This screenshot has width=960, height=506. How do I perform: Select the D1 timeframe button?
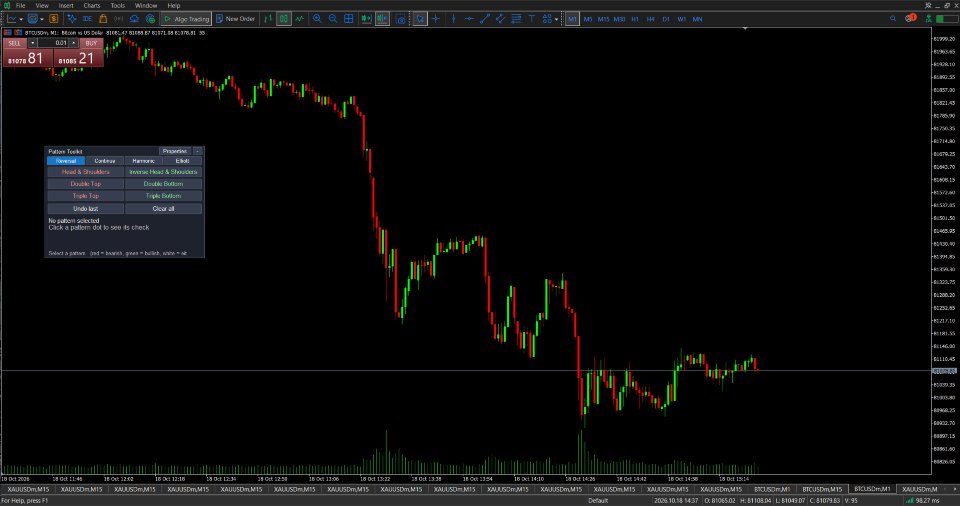point(666,19)
